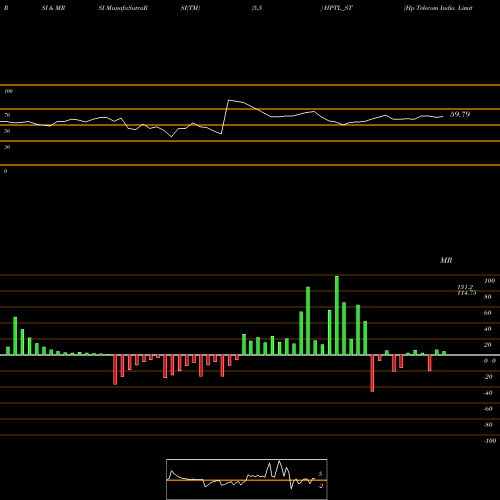This screenshot has width=500, height=500.
Task: Click the MR label above bar chart
Action: (x=446, y=260)
